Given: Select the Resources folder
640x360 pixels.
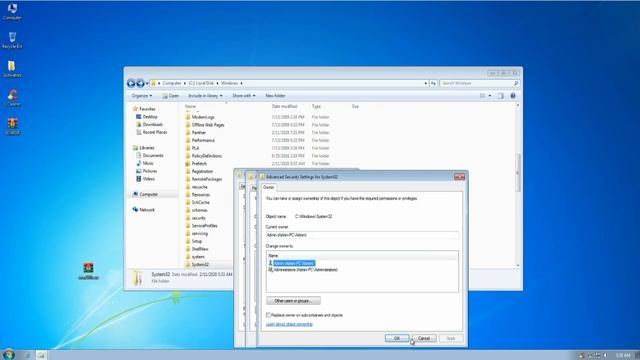Looking at the screenshot, I should pos(198,195).
